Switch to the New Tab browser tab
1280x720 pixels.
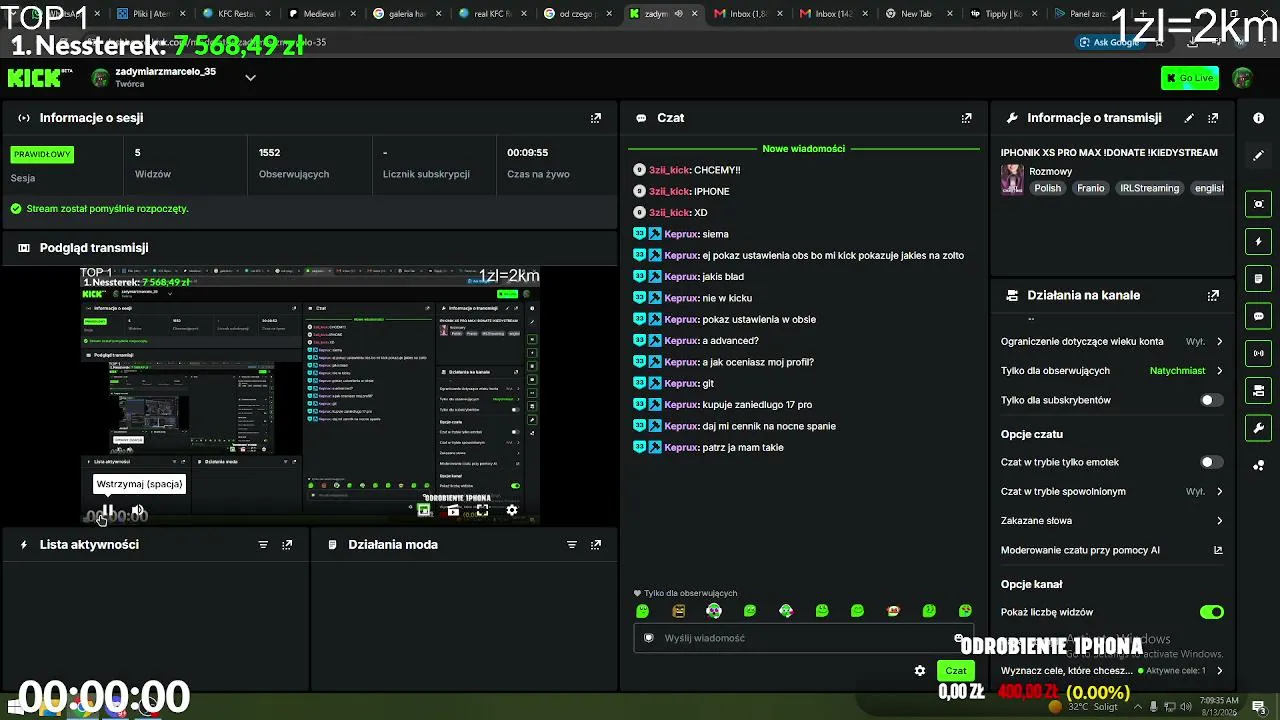(x=917, y=14)
